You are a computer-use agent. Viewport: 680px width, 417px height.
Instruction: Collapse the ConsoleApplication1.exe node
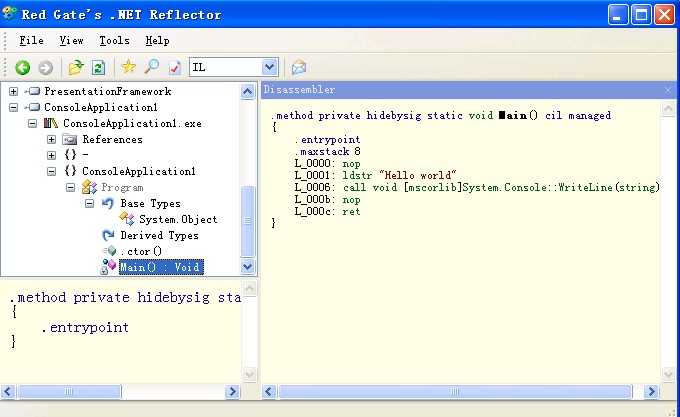(33, 124)
